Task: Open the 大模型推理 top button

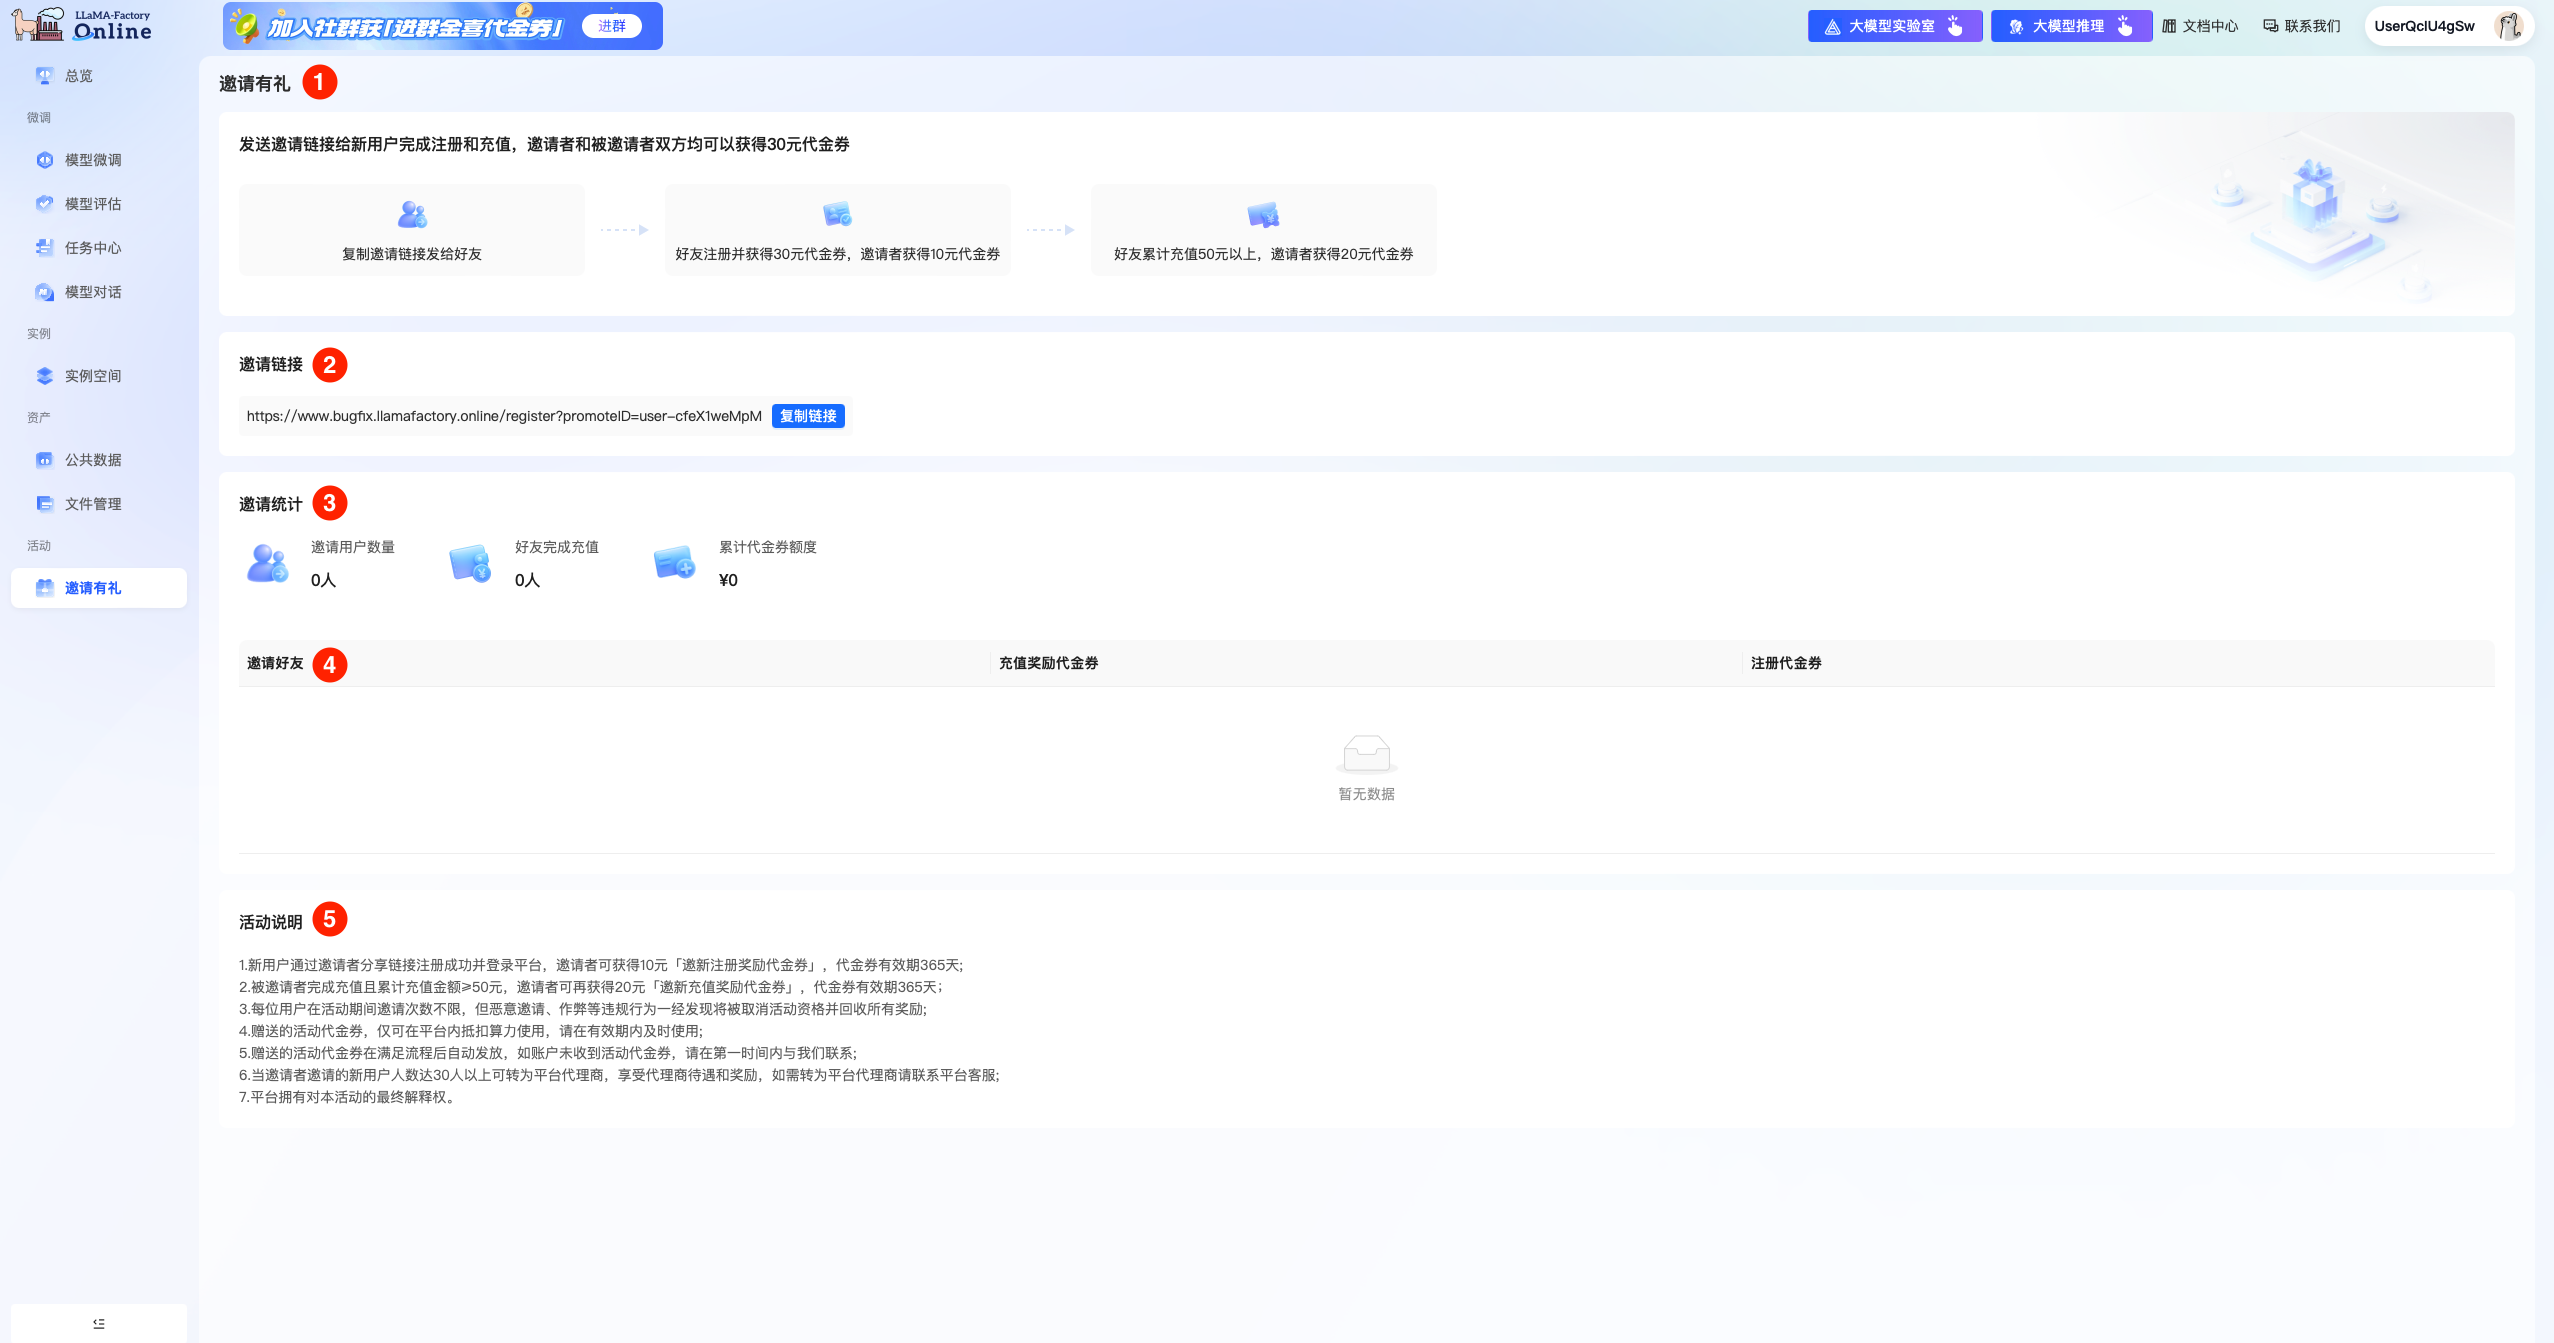Action: [2070, 26]
